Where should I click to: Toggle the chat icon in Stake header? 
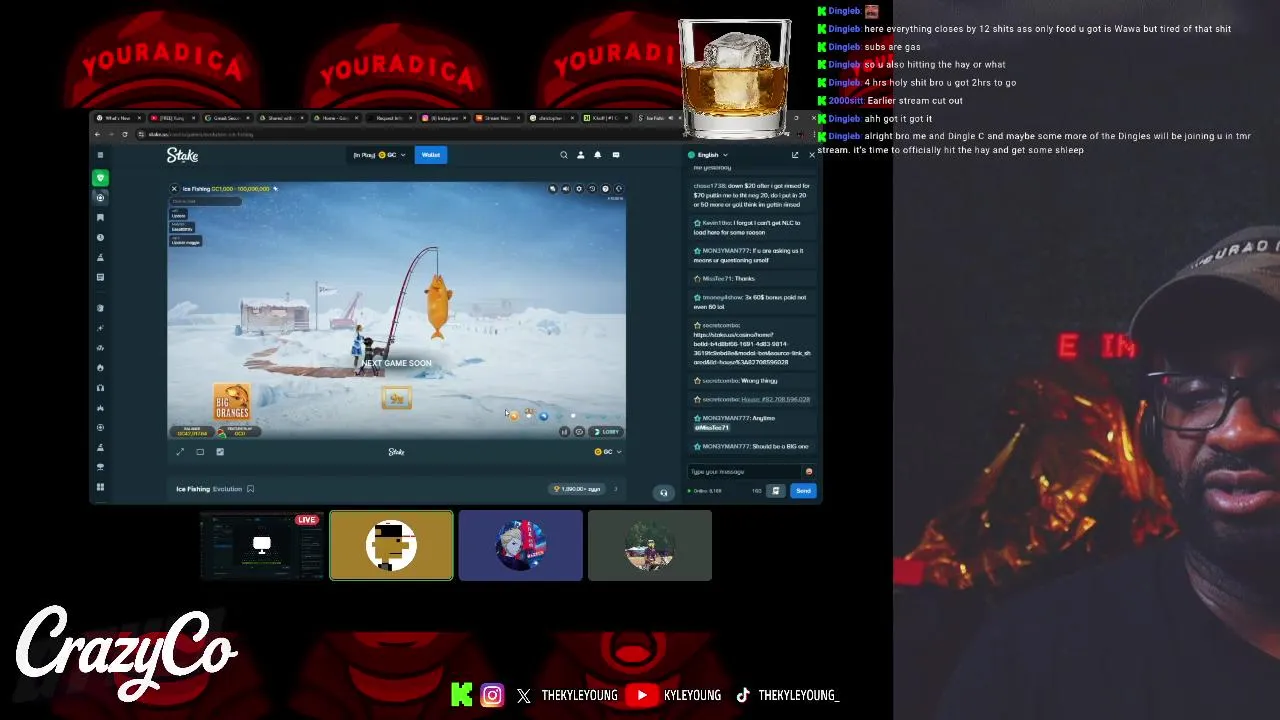(616, 155)
